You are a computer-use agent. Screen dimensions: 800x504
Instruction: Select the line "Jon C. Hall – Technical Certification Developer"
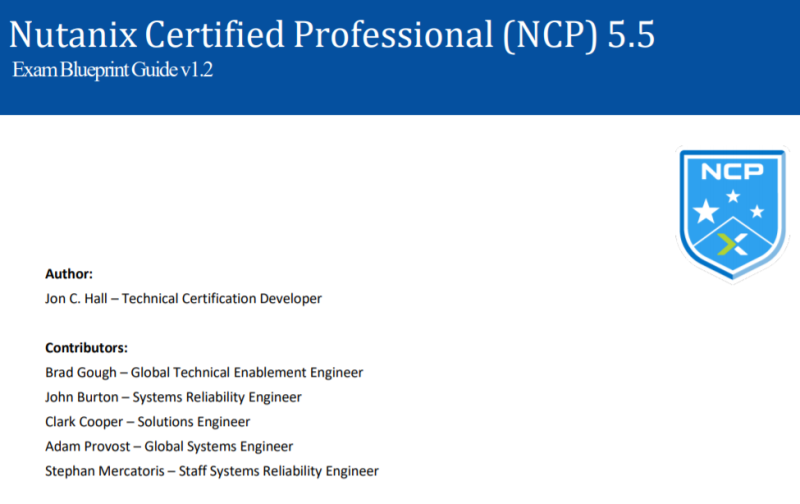pos(183,298)
